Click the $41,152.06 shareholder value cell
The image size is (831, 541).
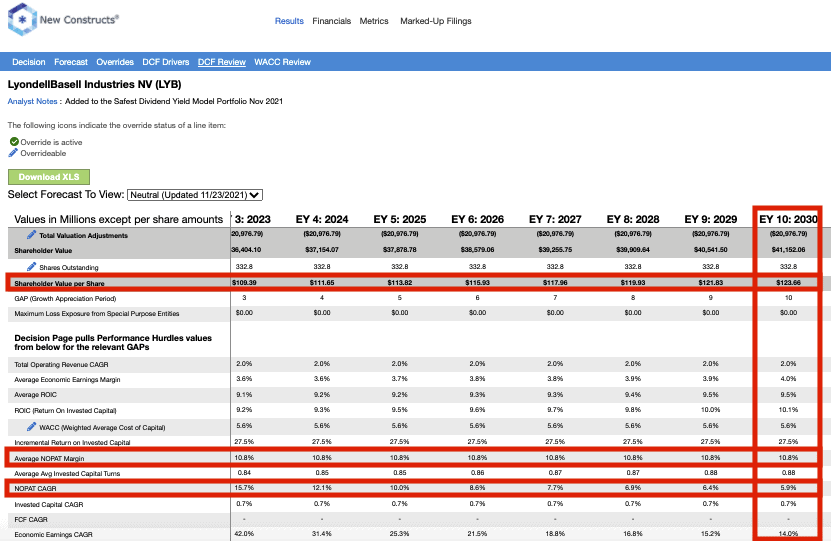pyautogui.click(x=788, y=250)
